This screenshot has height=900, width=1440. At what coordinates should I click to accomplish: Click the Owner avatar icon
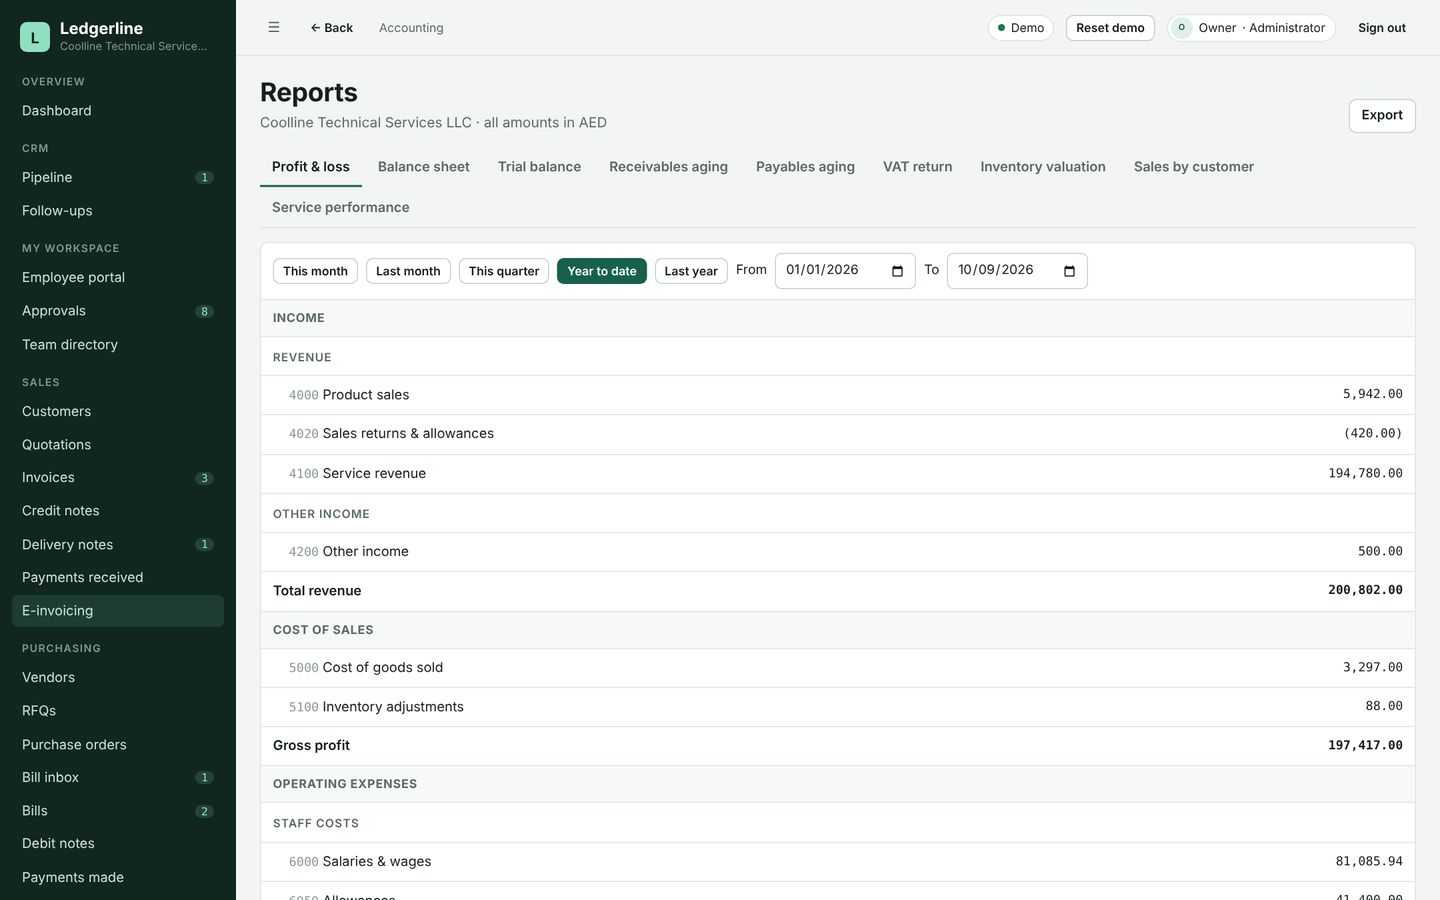pyautogui.click(x=1182, y=28)
